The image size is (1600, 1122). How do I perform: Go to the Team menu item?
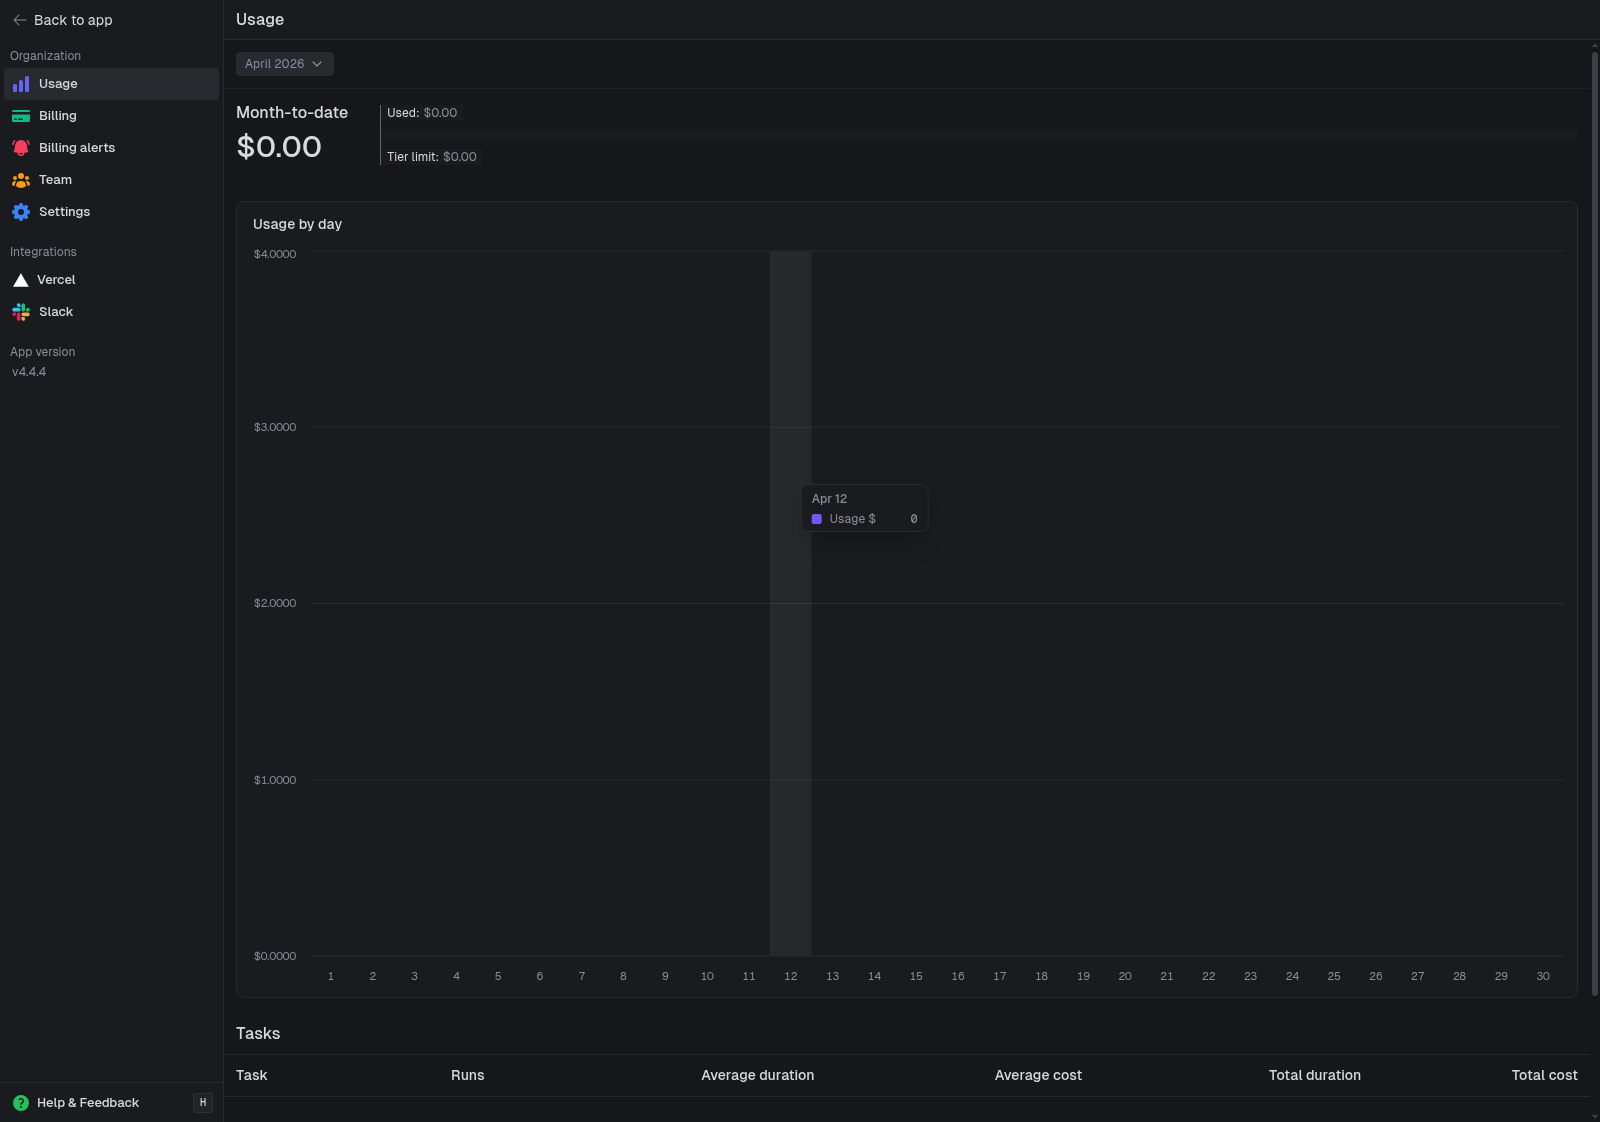point(55,180)
